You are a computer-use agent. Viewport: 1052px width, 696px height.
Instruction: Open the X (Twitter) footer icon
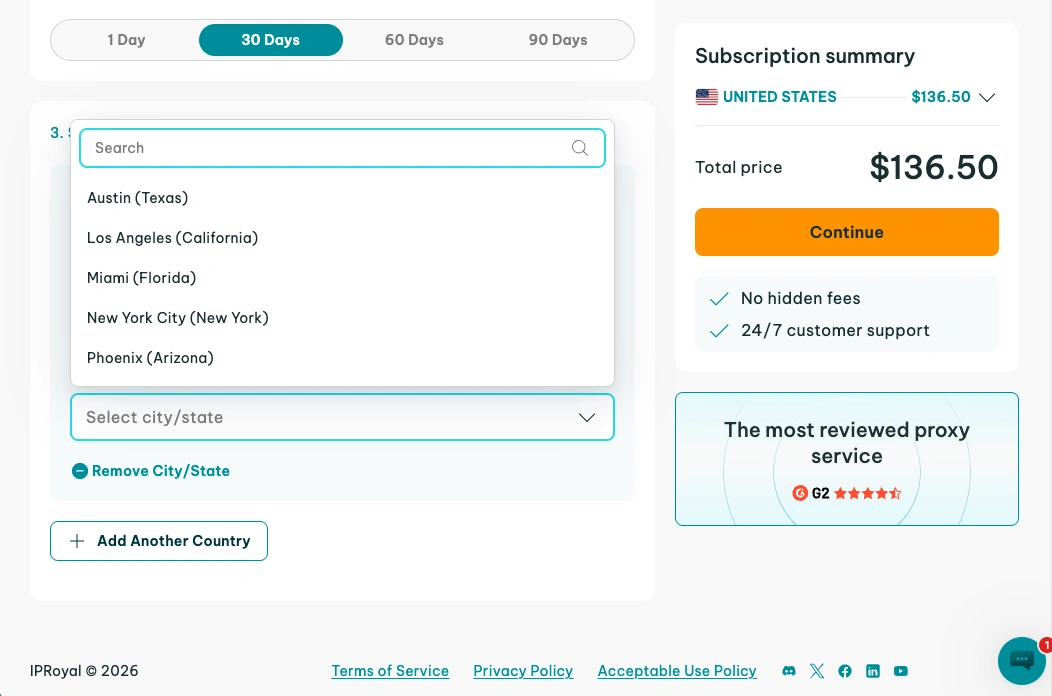click(817, 671)
